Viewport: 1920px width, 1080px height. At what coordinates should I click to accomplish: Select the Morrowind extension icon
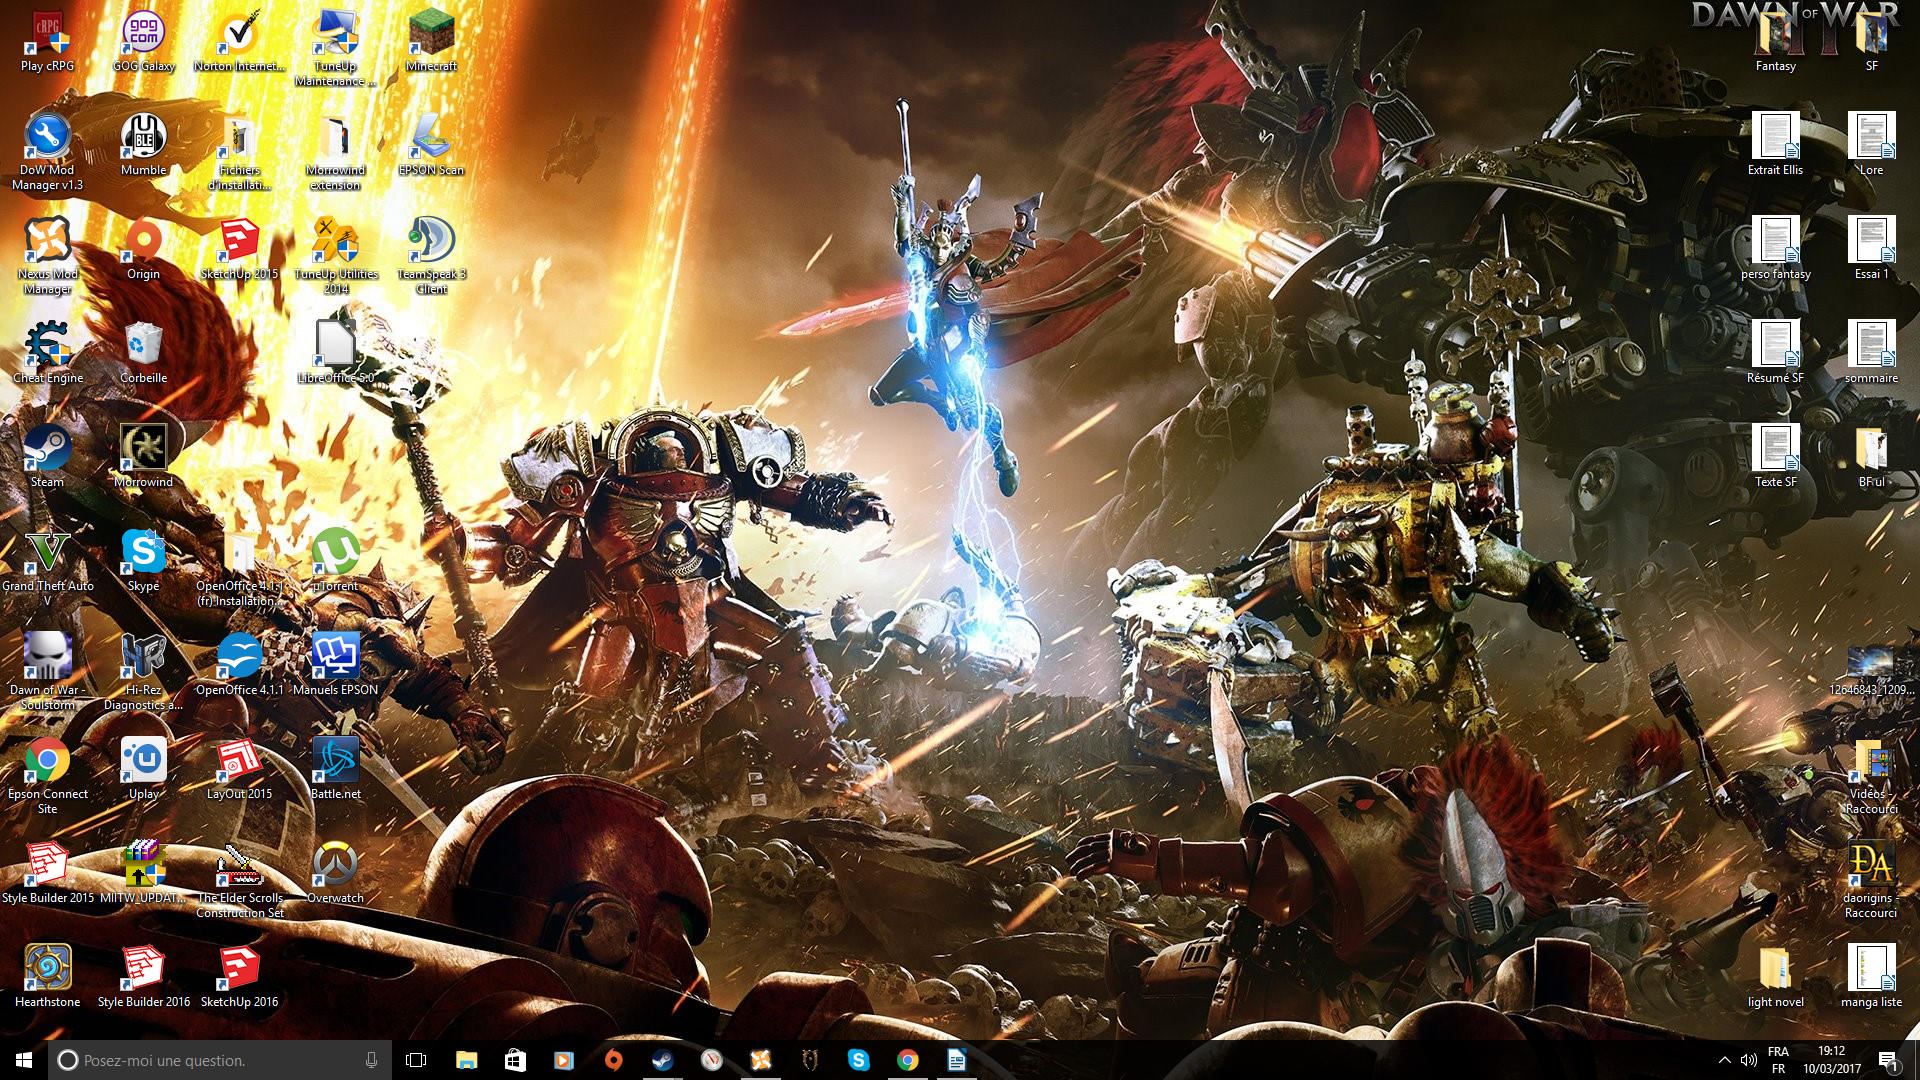335,152
